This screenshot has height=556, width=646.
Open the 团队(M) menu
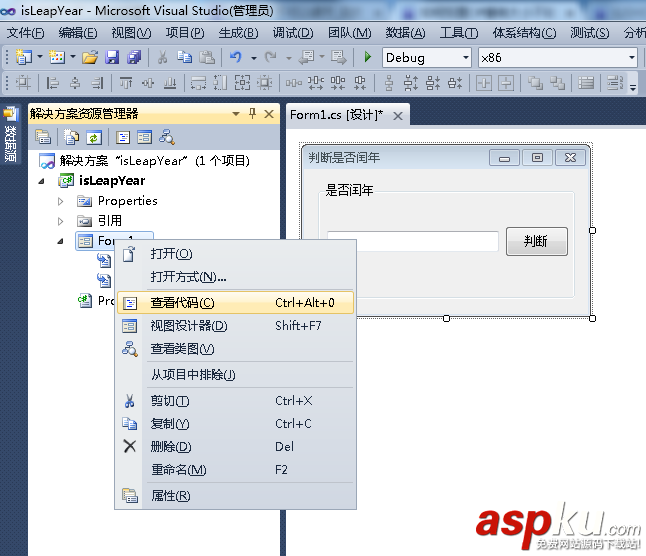click(x=350, y=33)
